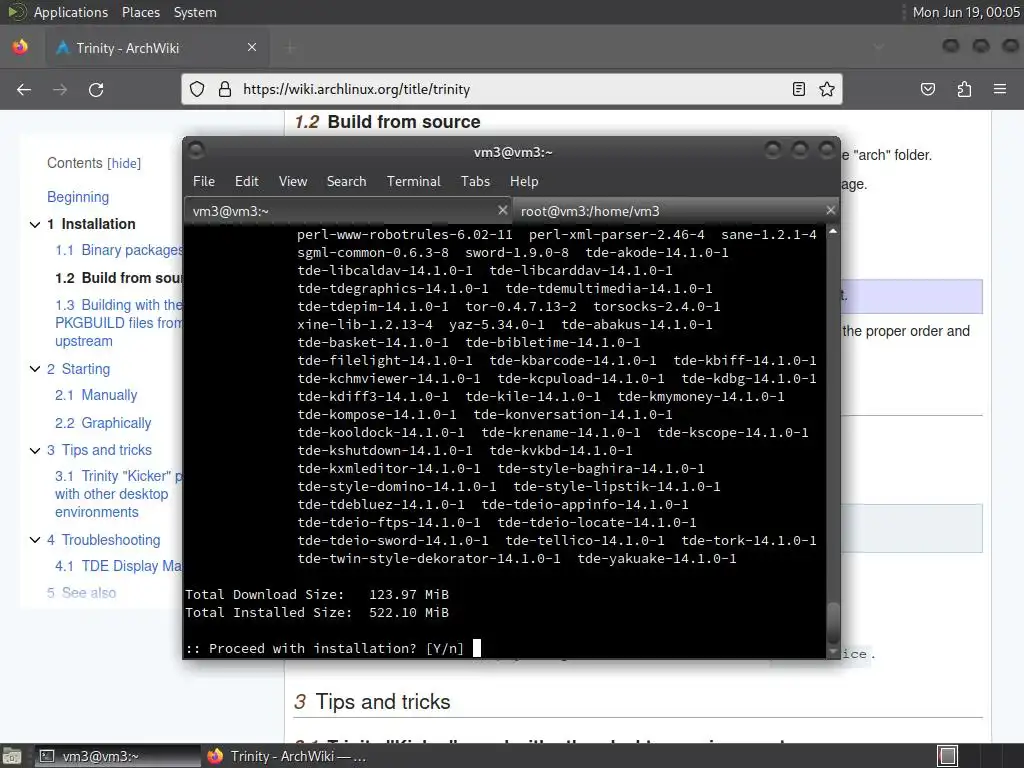Collapse the 3 Tips and tricks section

tap(35, 451)
